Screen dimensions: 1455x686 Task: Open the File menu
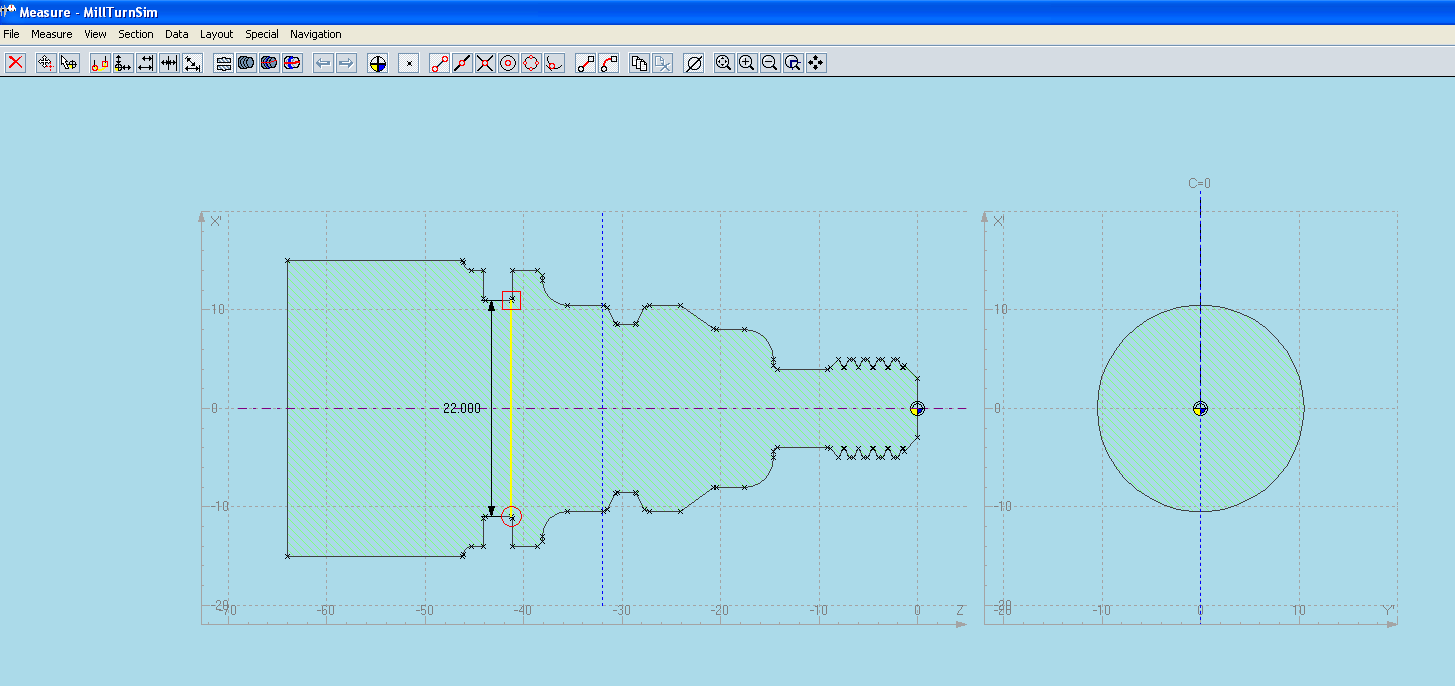11,34
